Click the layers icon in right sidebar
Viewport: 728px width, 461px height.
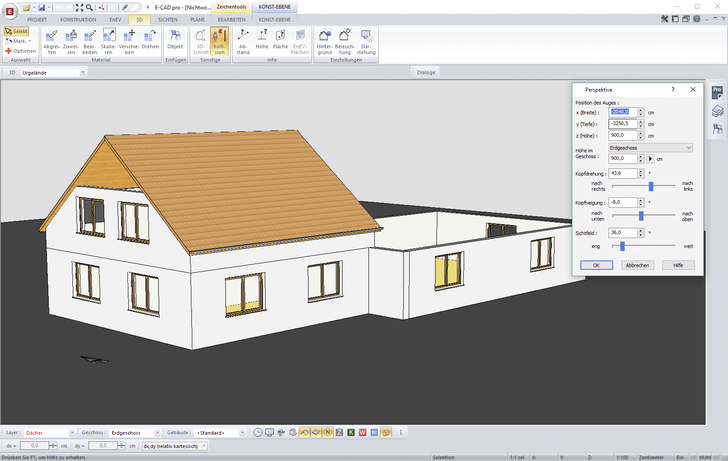[x=718, y=129]
